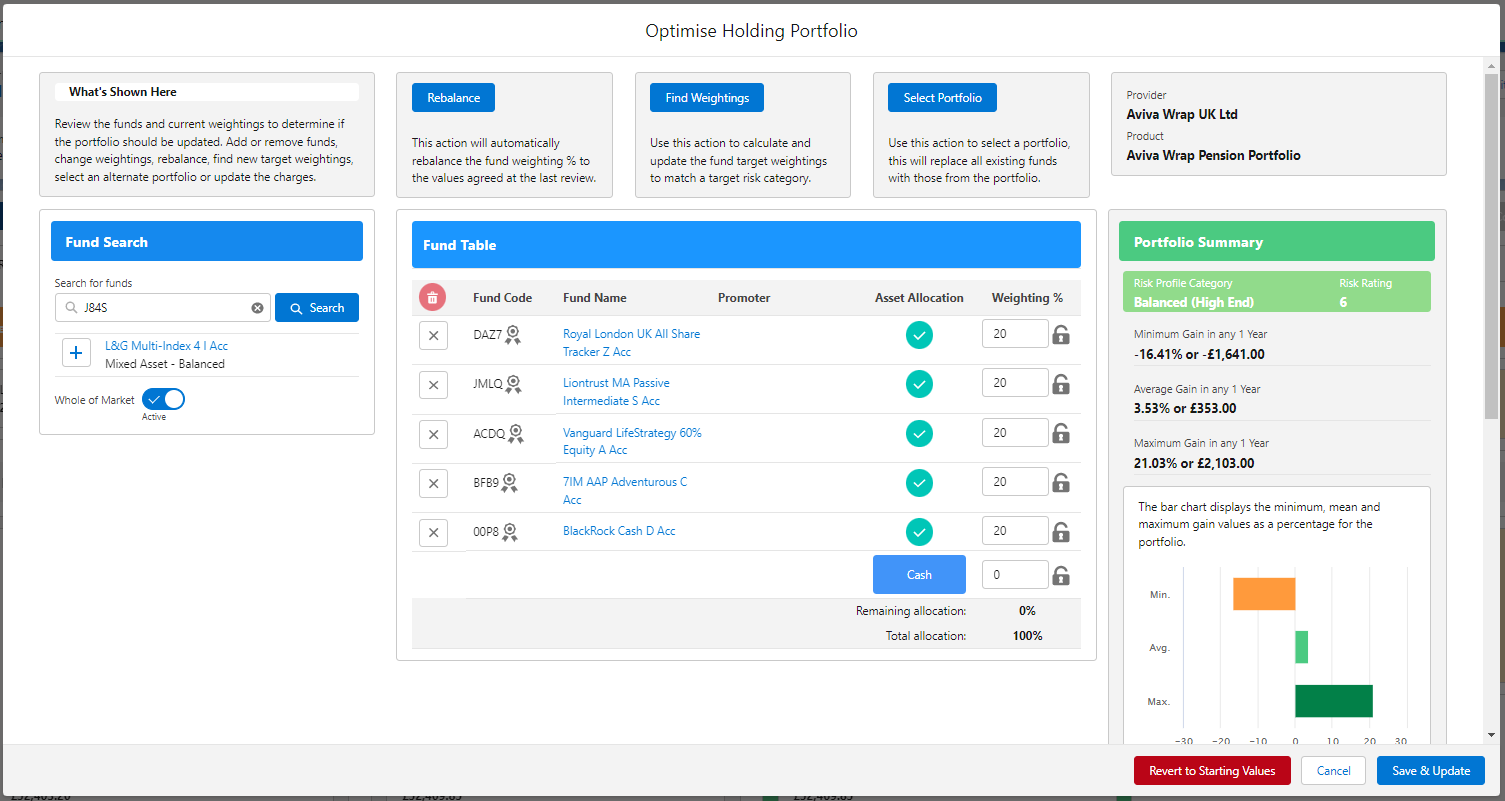Toggle weighting lock for Royal London fund
Image resolution: width=1505 pixels, height=801 pixels.
[1062, 335]
